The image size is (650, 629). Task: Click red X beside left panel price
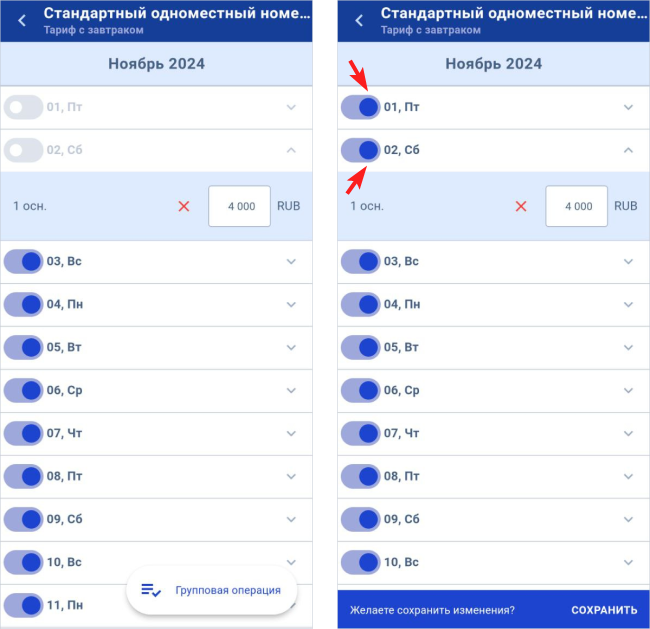pyautogui.click(x=184, y=206)
